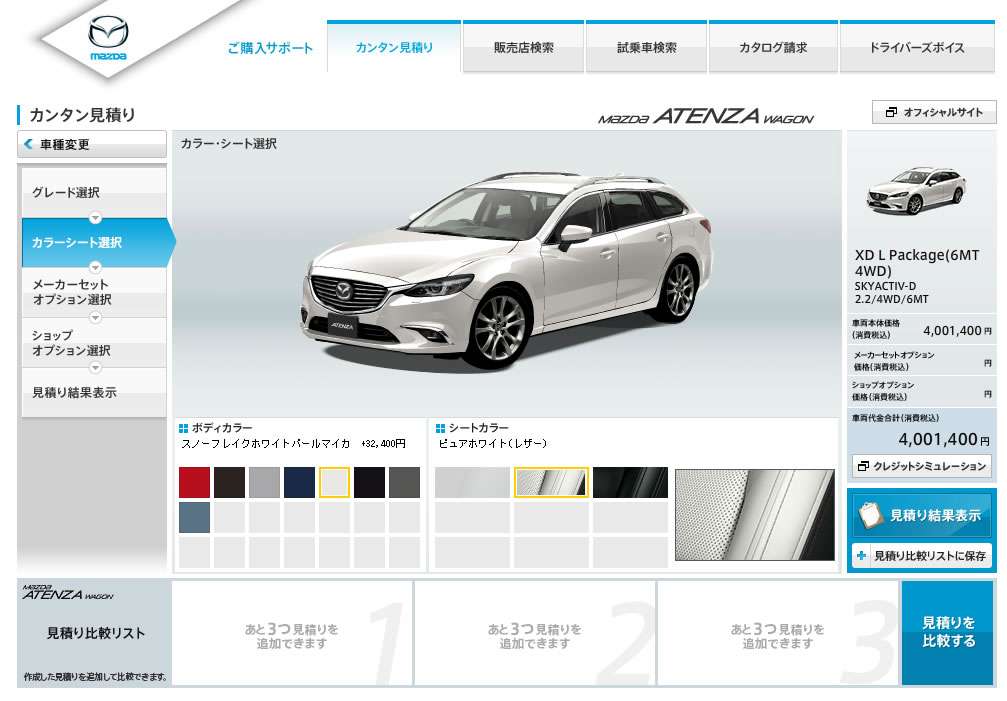Select the white pearl body color swatch
Viewport: 1007px width, 701px height.
[x=335, y=482]
